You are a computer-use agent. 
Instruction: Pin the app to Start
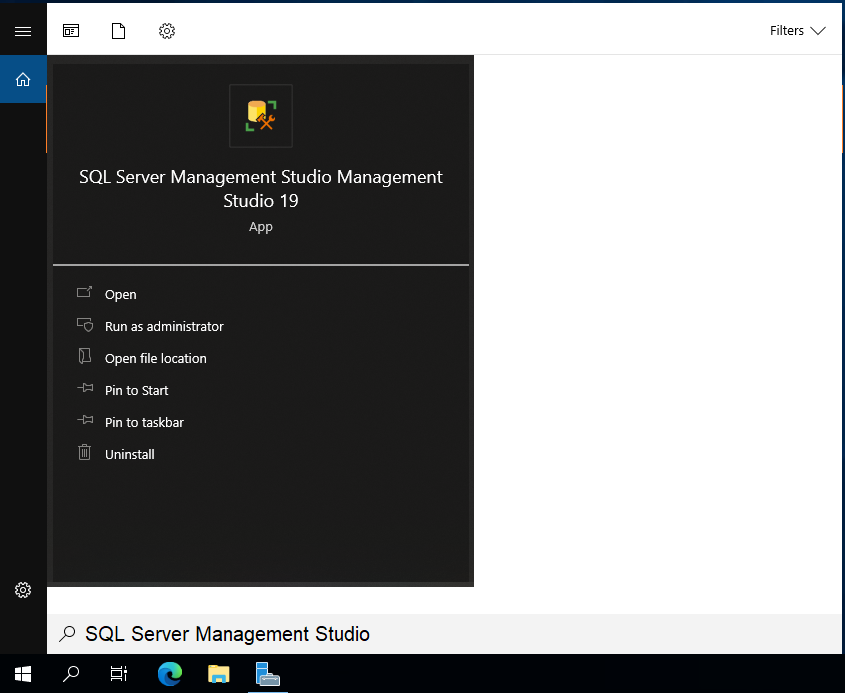click(136, 390)
